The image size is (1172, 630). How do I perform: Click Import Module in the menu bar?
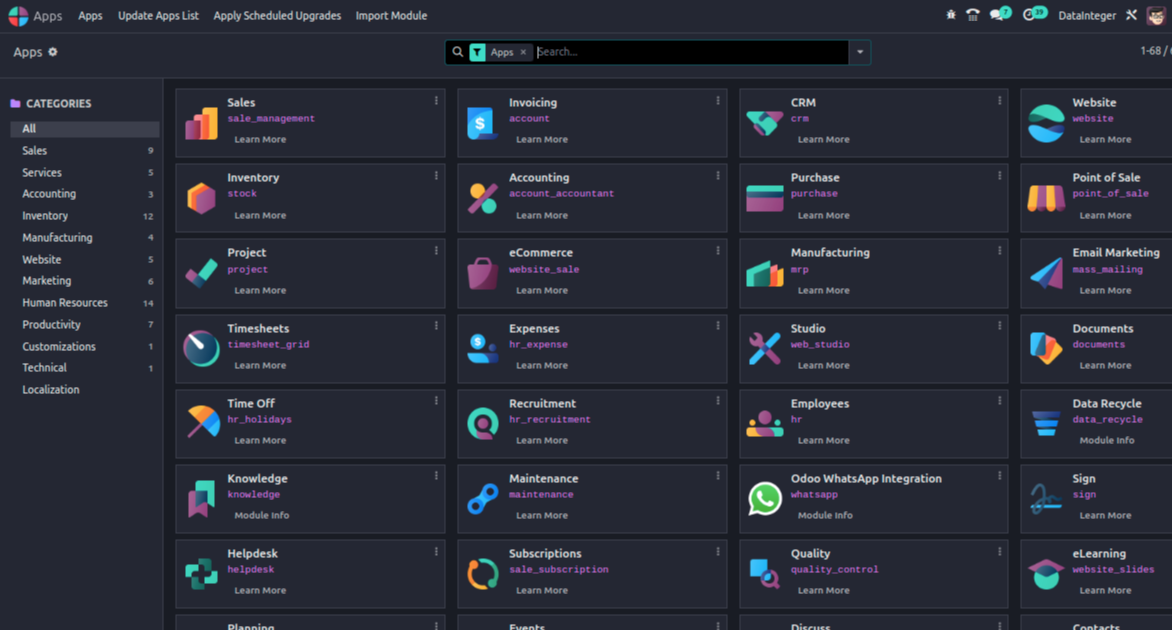coord(391,16)
